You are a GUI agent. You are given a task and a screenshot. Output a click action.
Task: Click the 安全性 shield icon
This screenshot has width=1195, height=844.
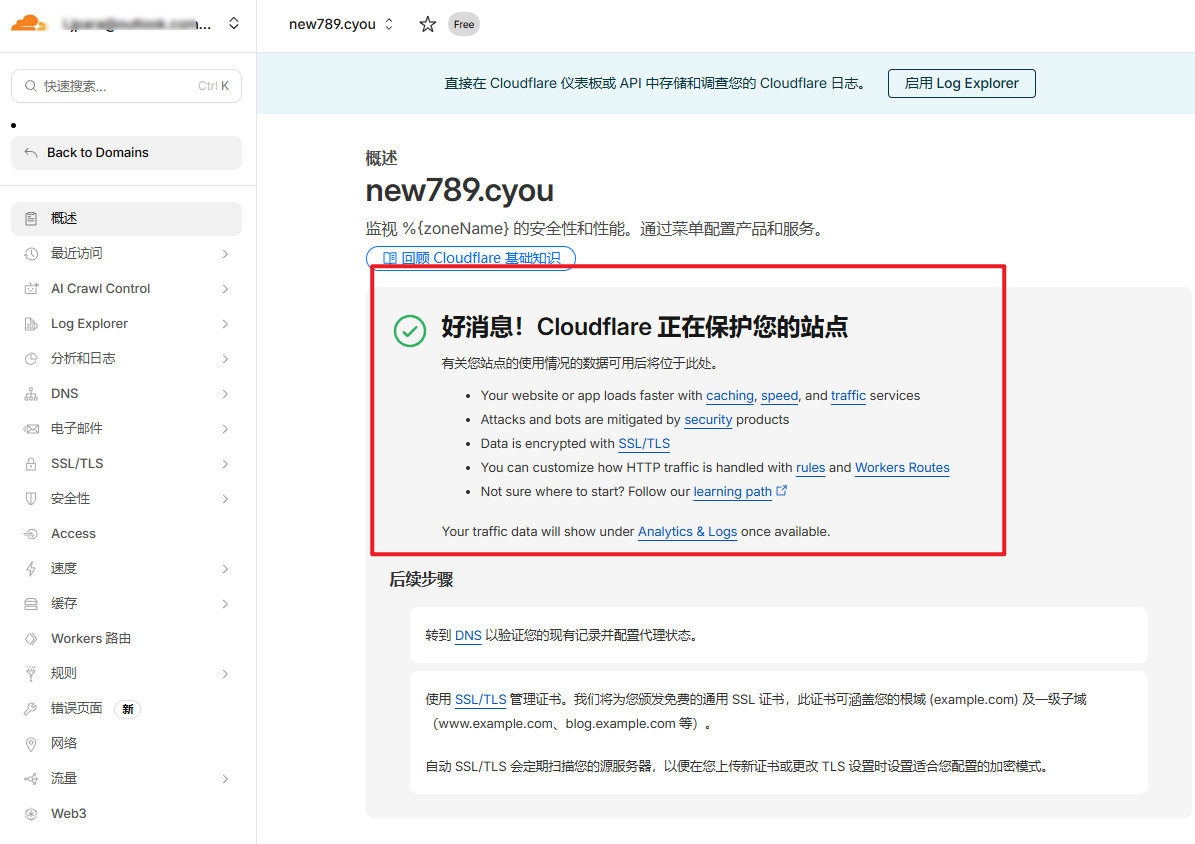pyautogui.click(x=31, y=499)
